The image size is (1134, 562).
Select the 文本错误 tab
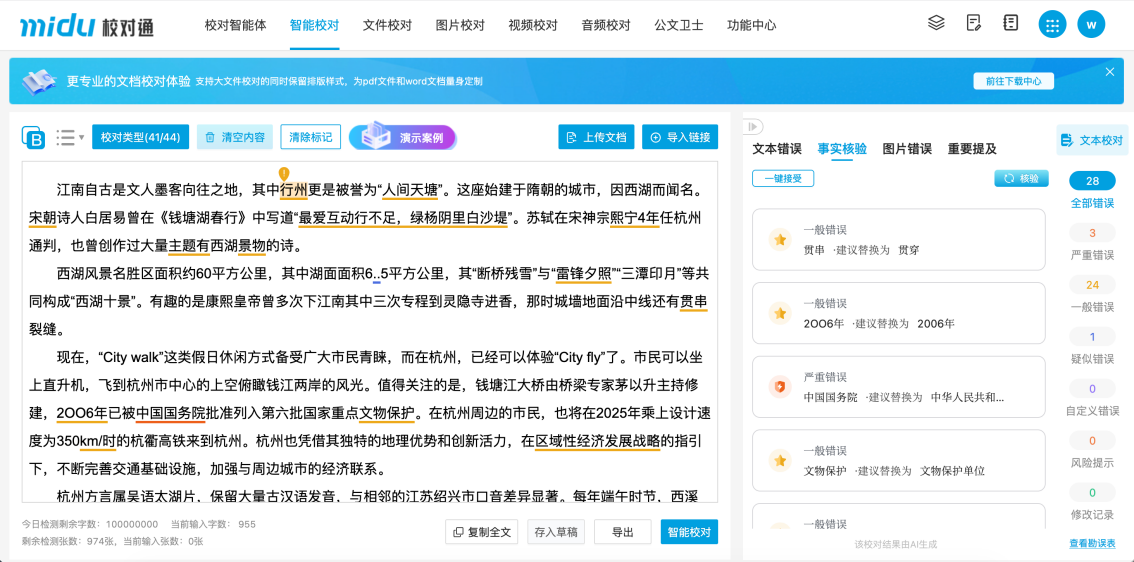[777, 149]
